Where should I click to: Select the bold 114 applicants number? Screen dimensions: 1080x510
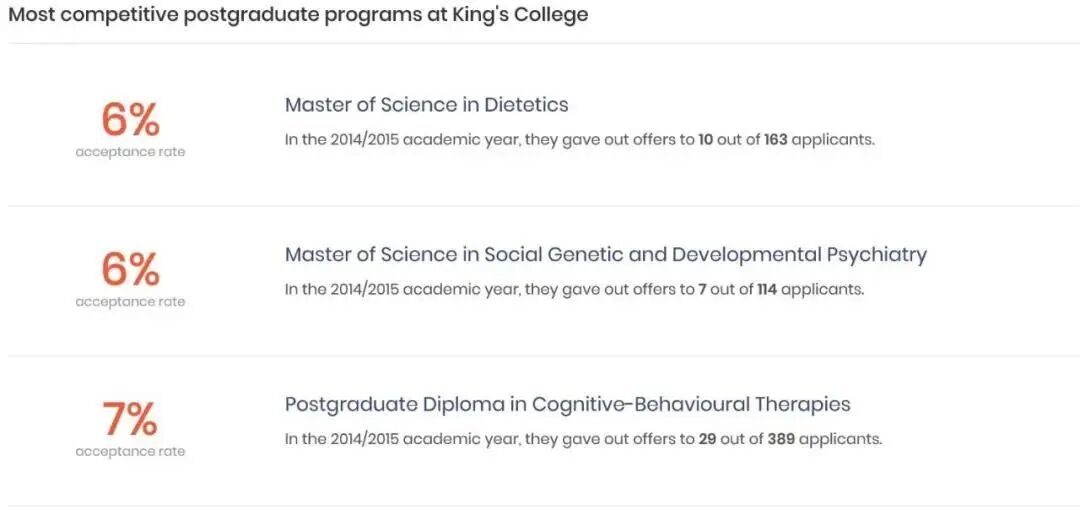[x=766, y=290]
